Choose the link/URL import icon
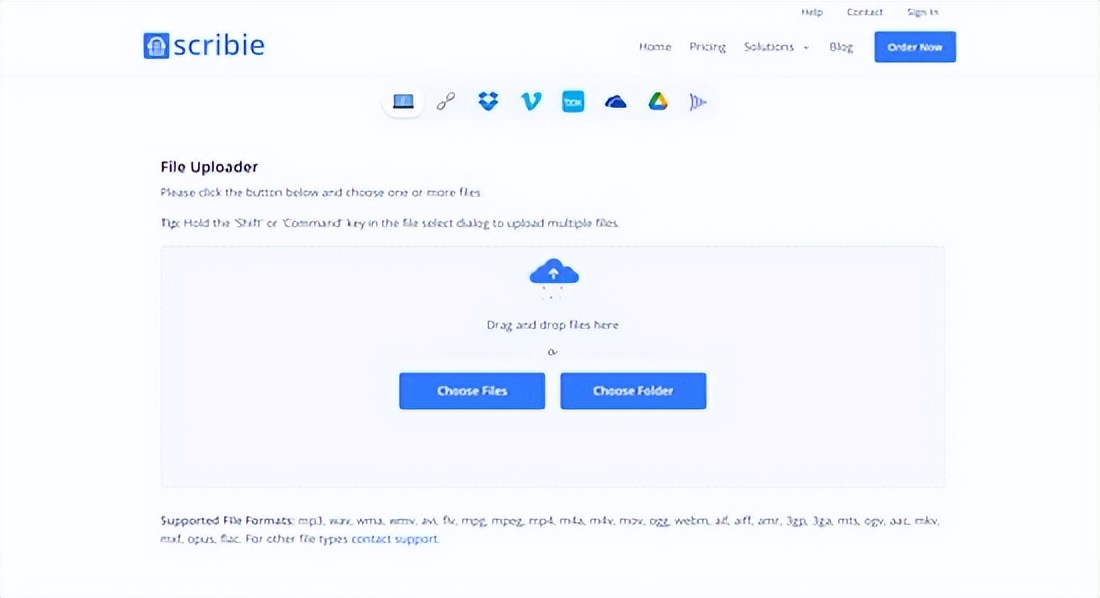The image size is (1100, 598). pyautogui.click(x=446, y=101)
